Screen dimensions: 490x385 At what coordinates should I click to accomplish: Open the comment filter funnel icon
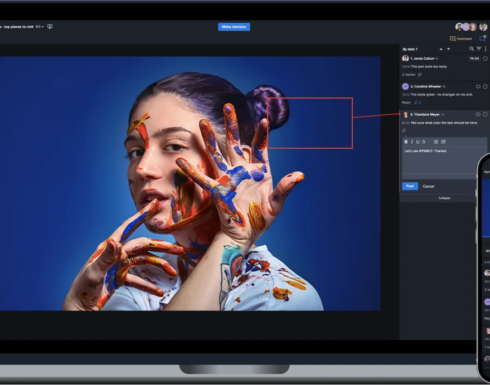[479, 49]
